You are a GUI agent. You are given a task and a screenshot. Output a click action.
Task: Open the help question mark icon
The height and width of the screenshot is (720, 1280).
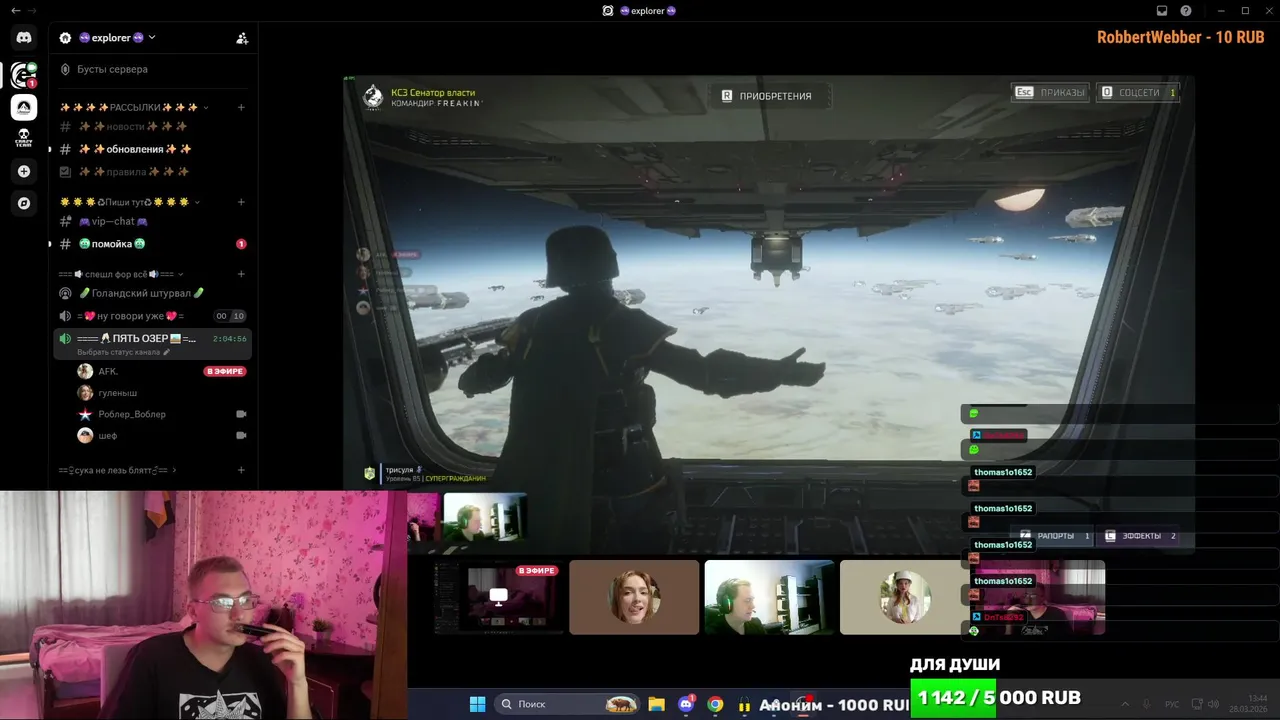(x=1186, y=10)
